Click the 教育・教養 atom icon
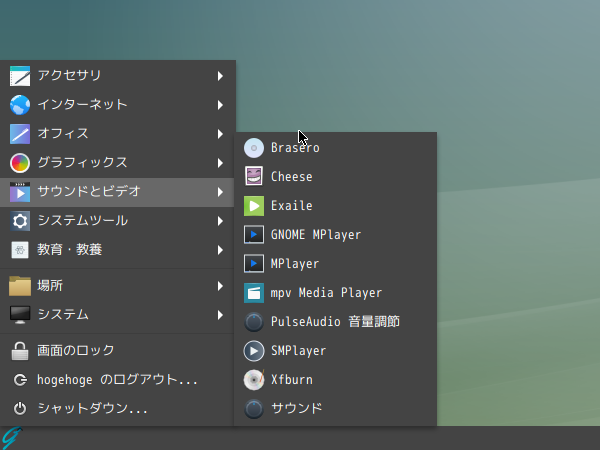Image resolution: width=600 pixels, height=450 pixels. tap(20, 250)
